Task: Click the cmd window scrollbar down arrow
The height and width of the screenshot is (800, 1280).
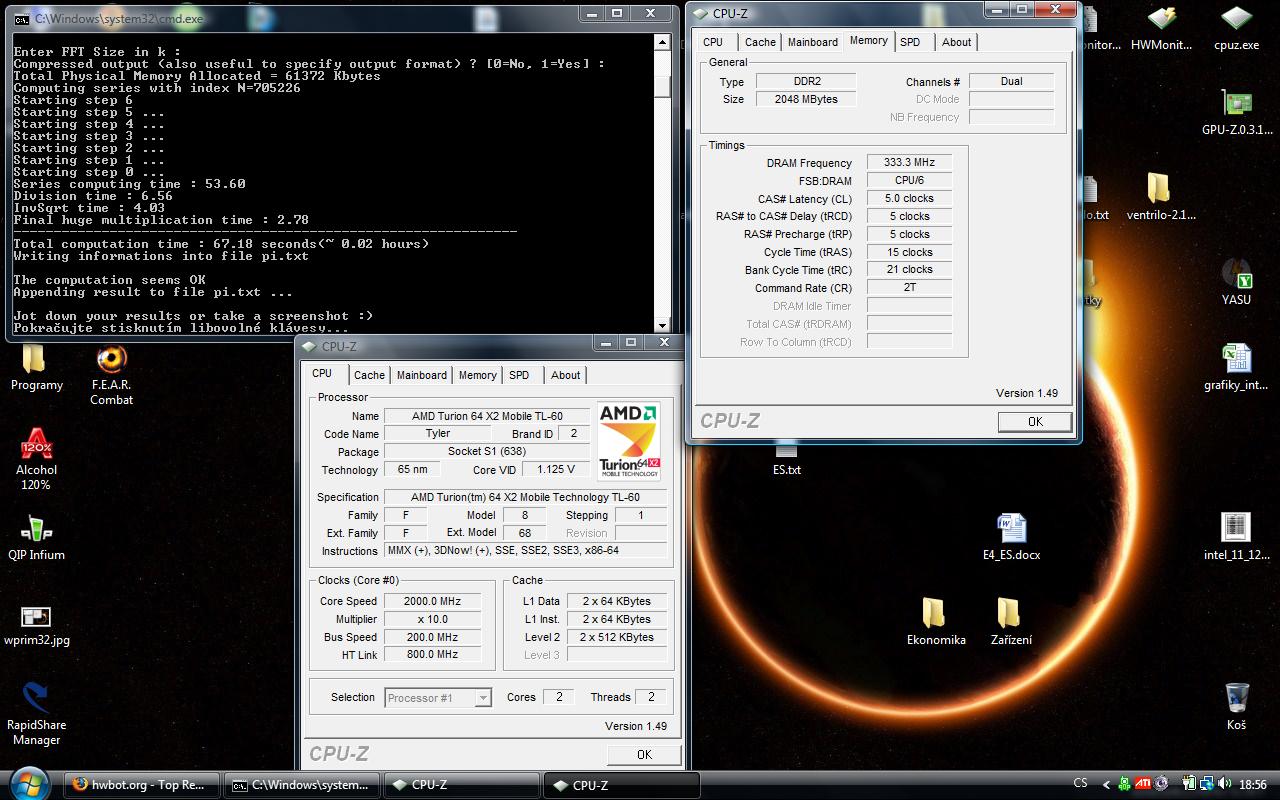Action: 662,325
